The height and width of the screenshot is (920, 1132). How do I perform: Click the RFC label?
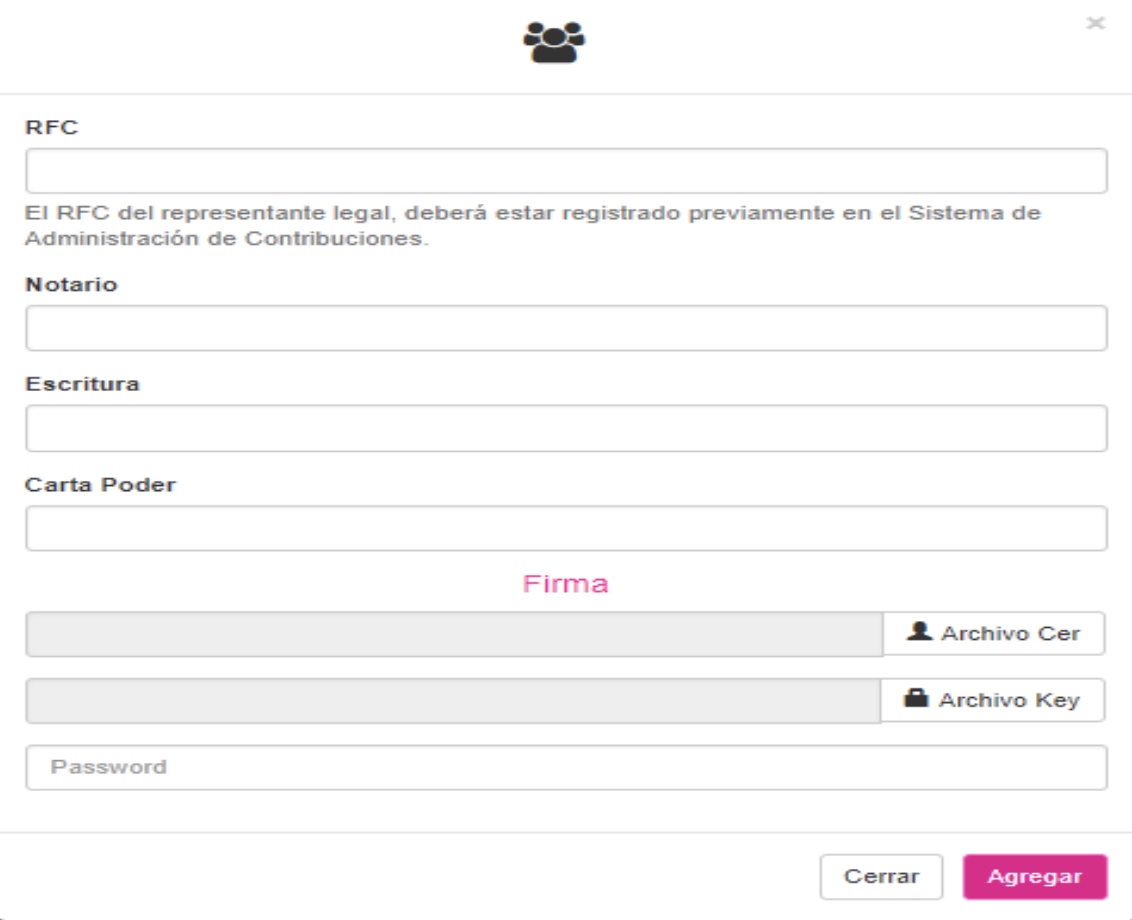point(51,127)
